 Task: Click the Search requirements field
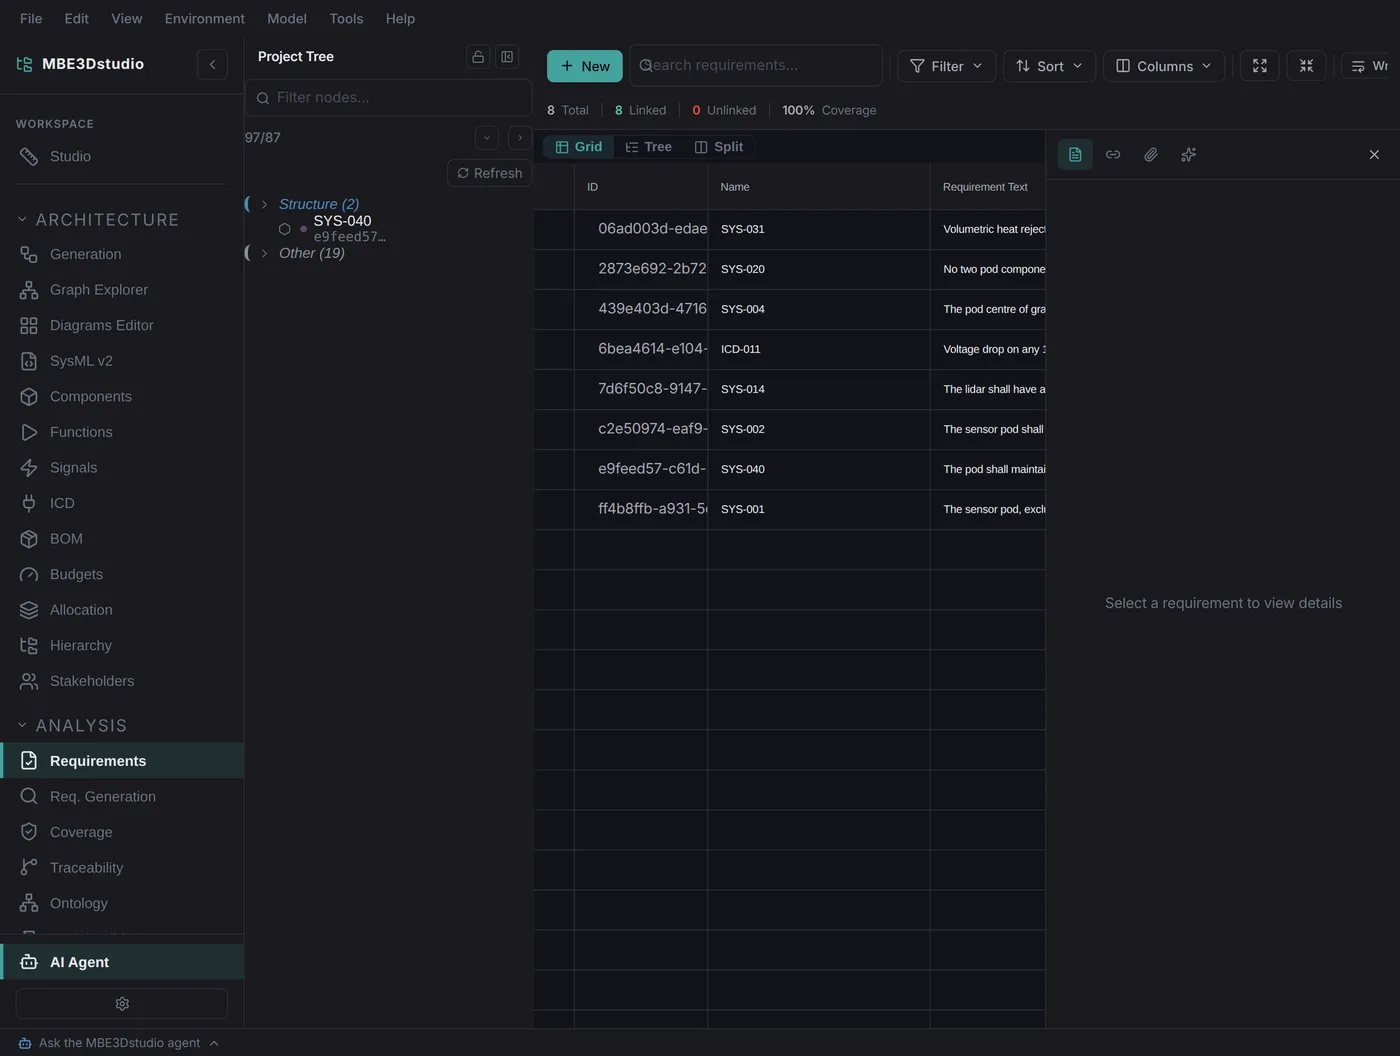[x=756, y=65]
